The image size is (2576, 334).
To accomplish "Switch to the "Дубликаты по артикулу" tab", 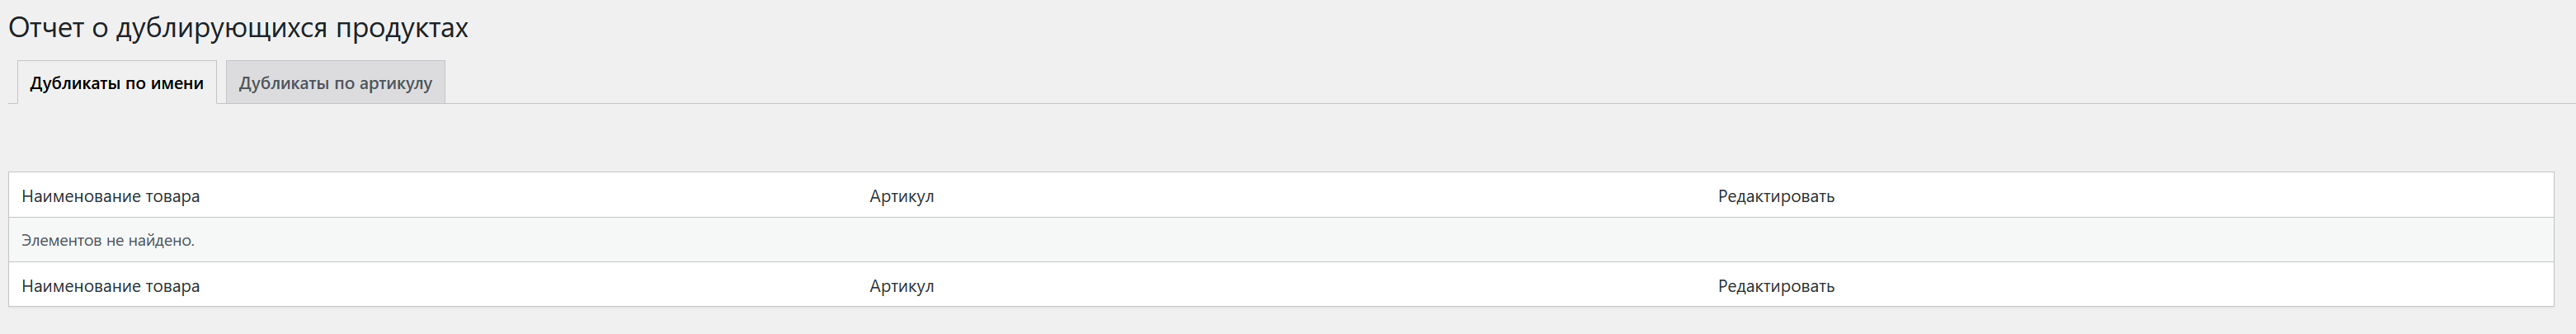I will coord(335,83).
